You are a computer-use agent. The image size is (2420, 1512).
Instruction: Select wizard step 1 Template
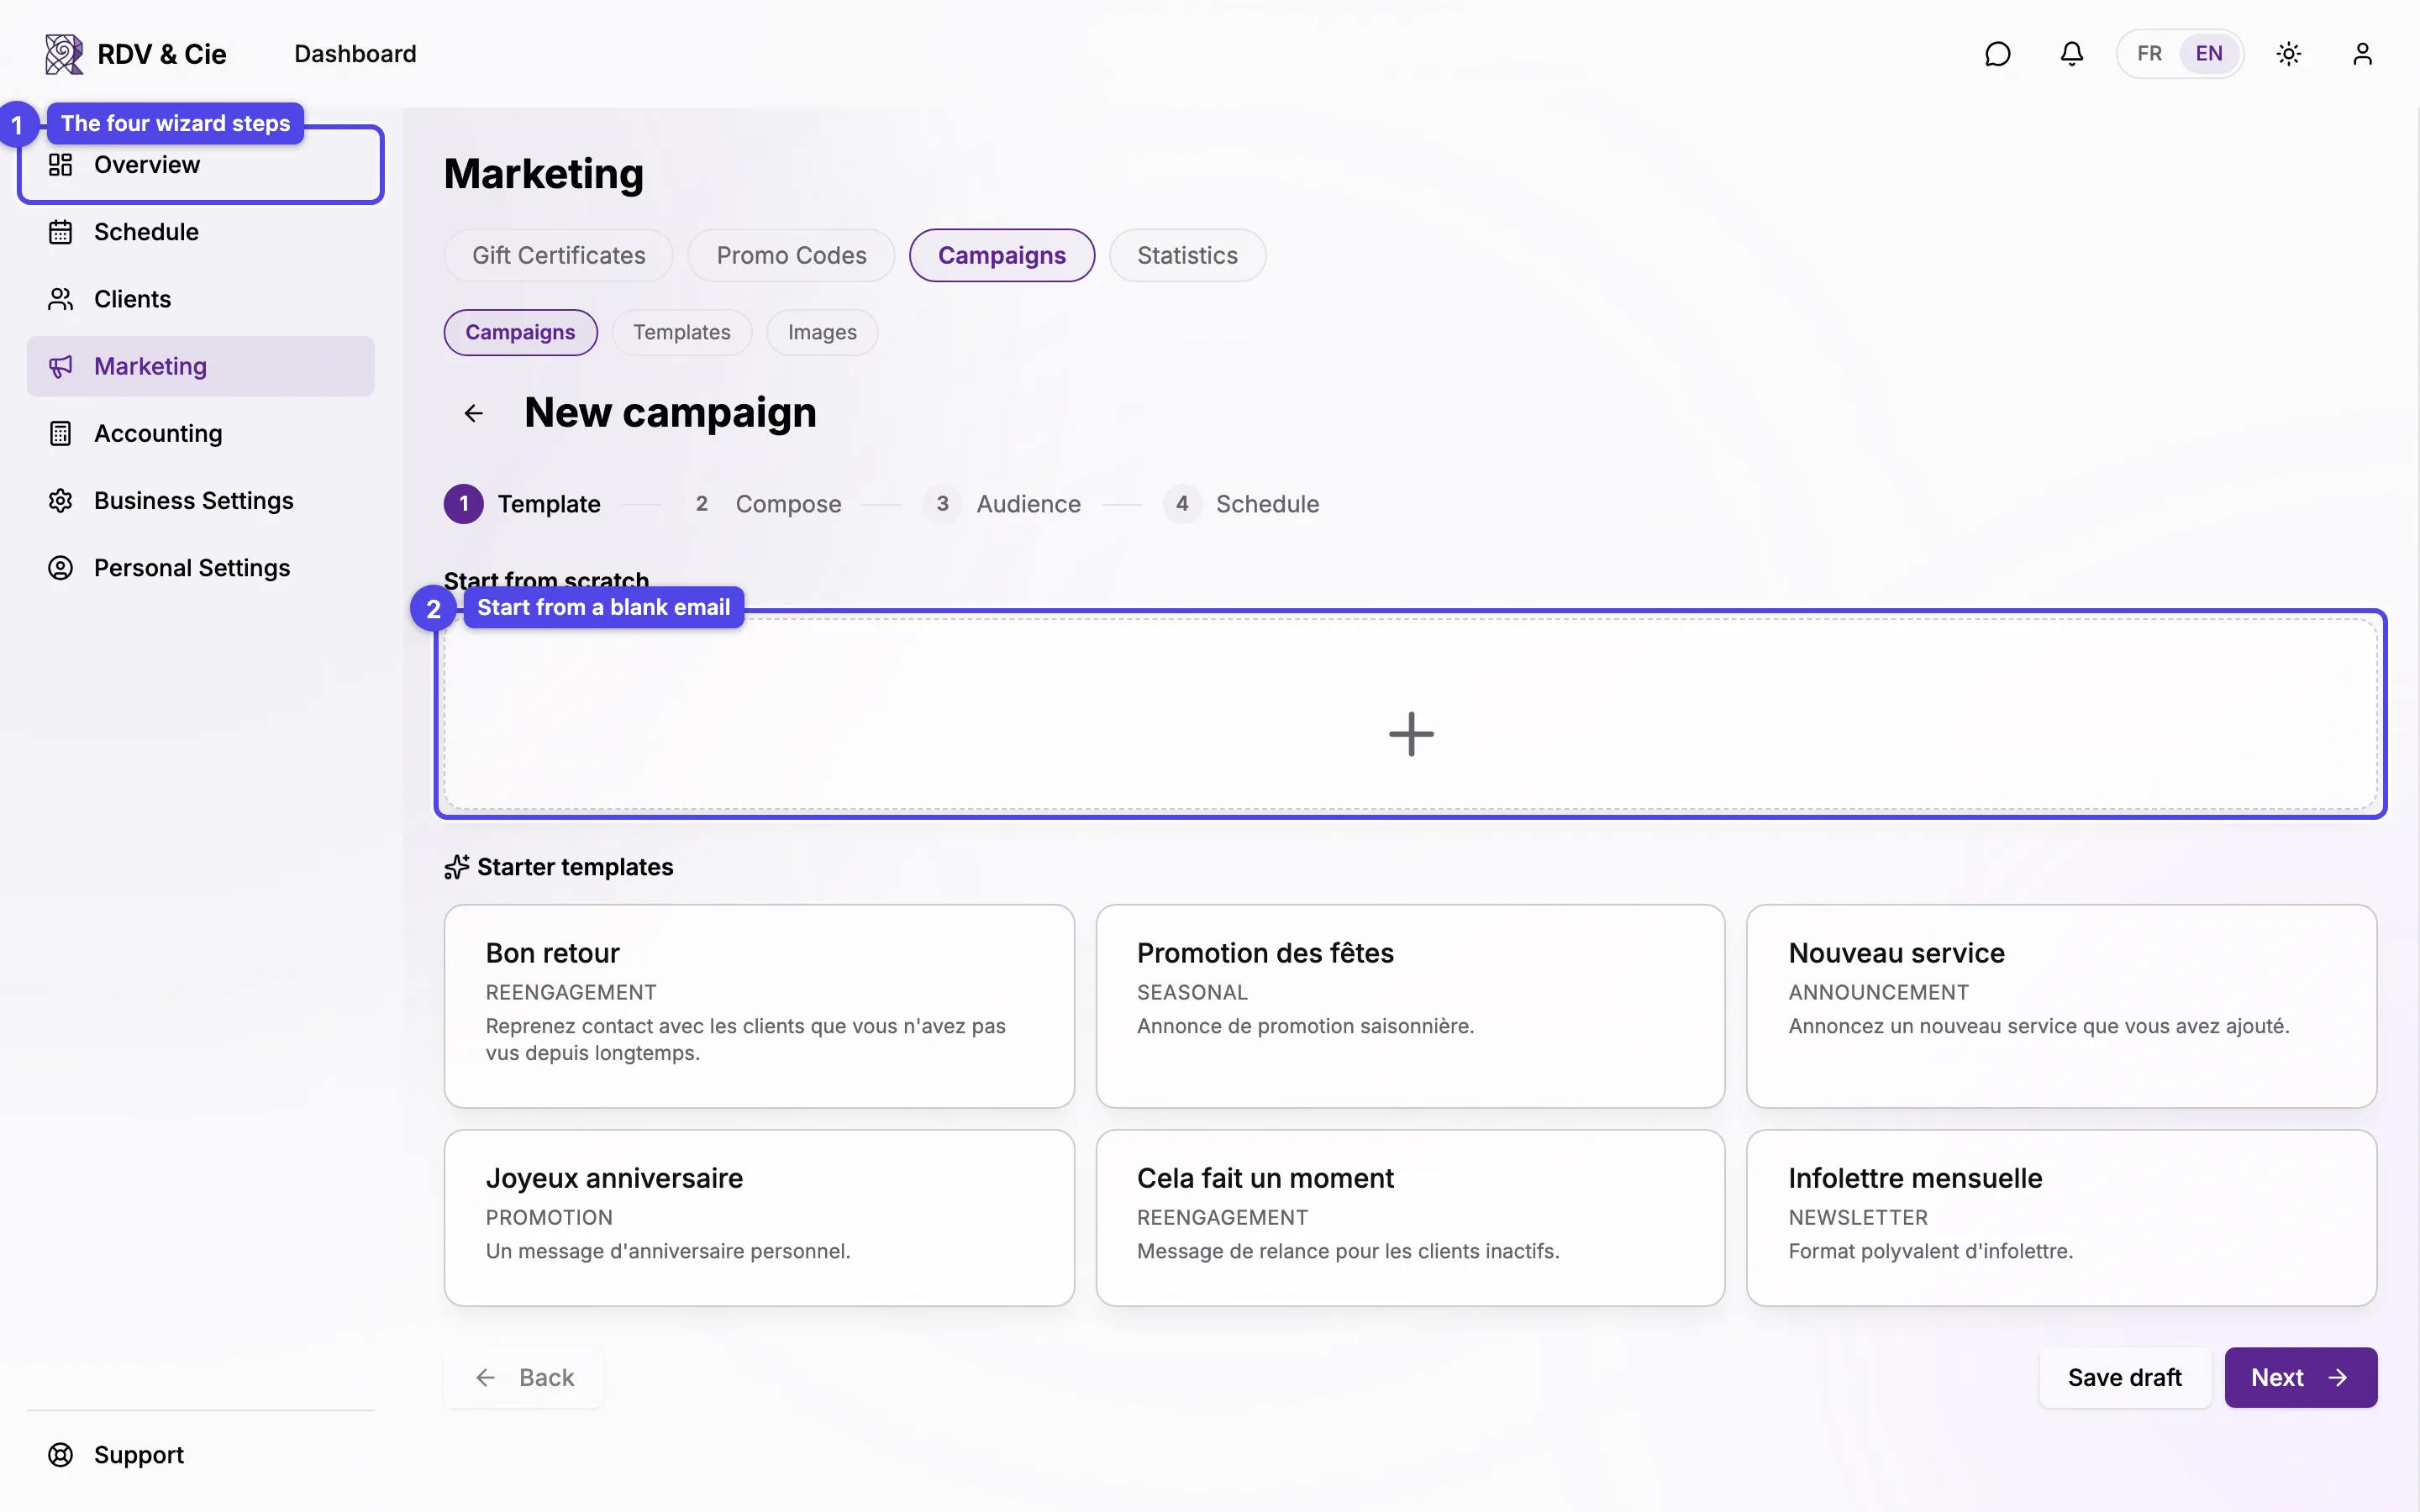tap(522, 504)
